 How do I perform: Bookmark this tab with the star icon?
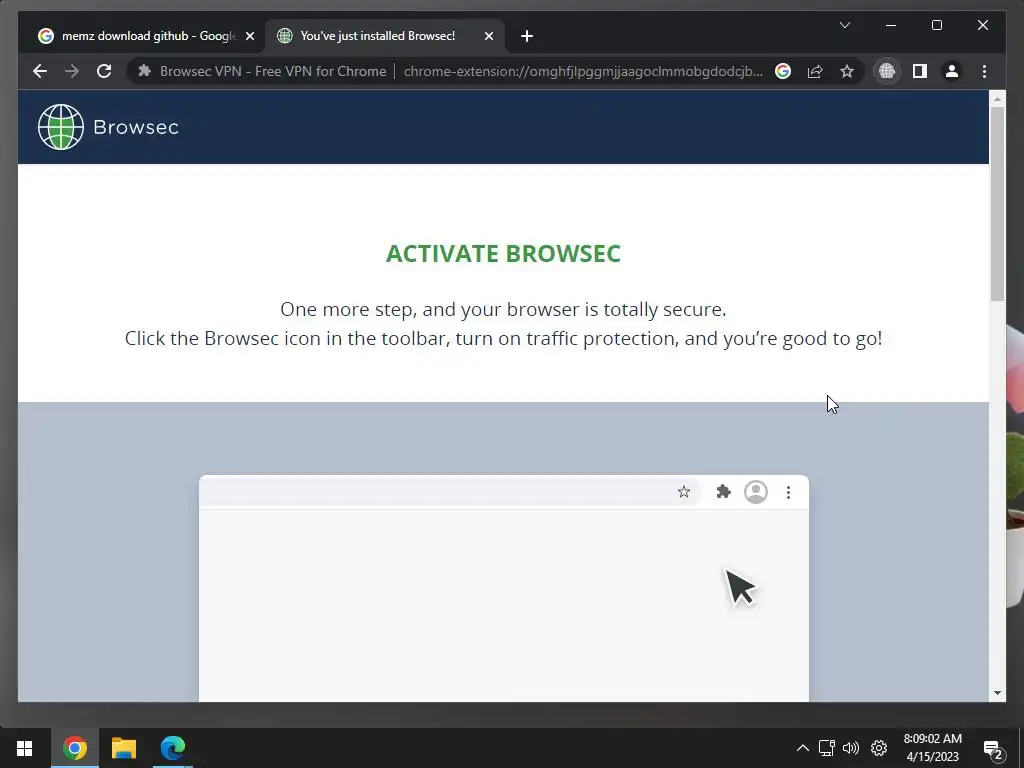click(x=847, y=71)
